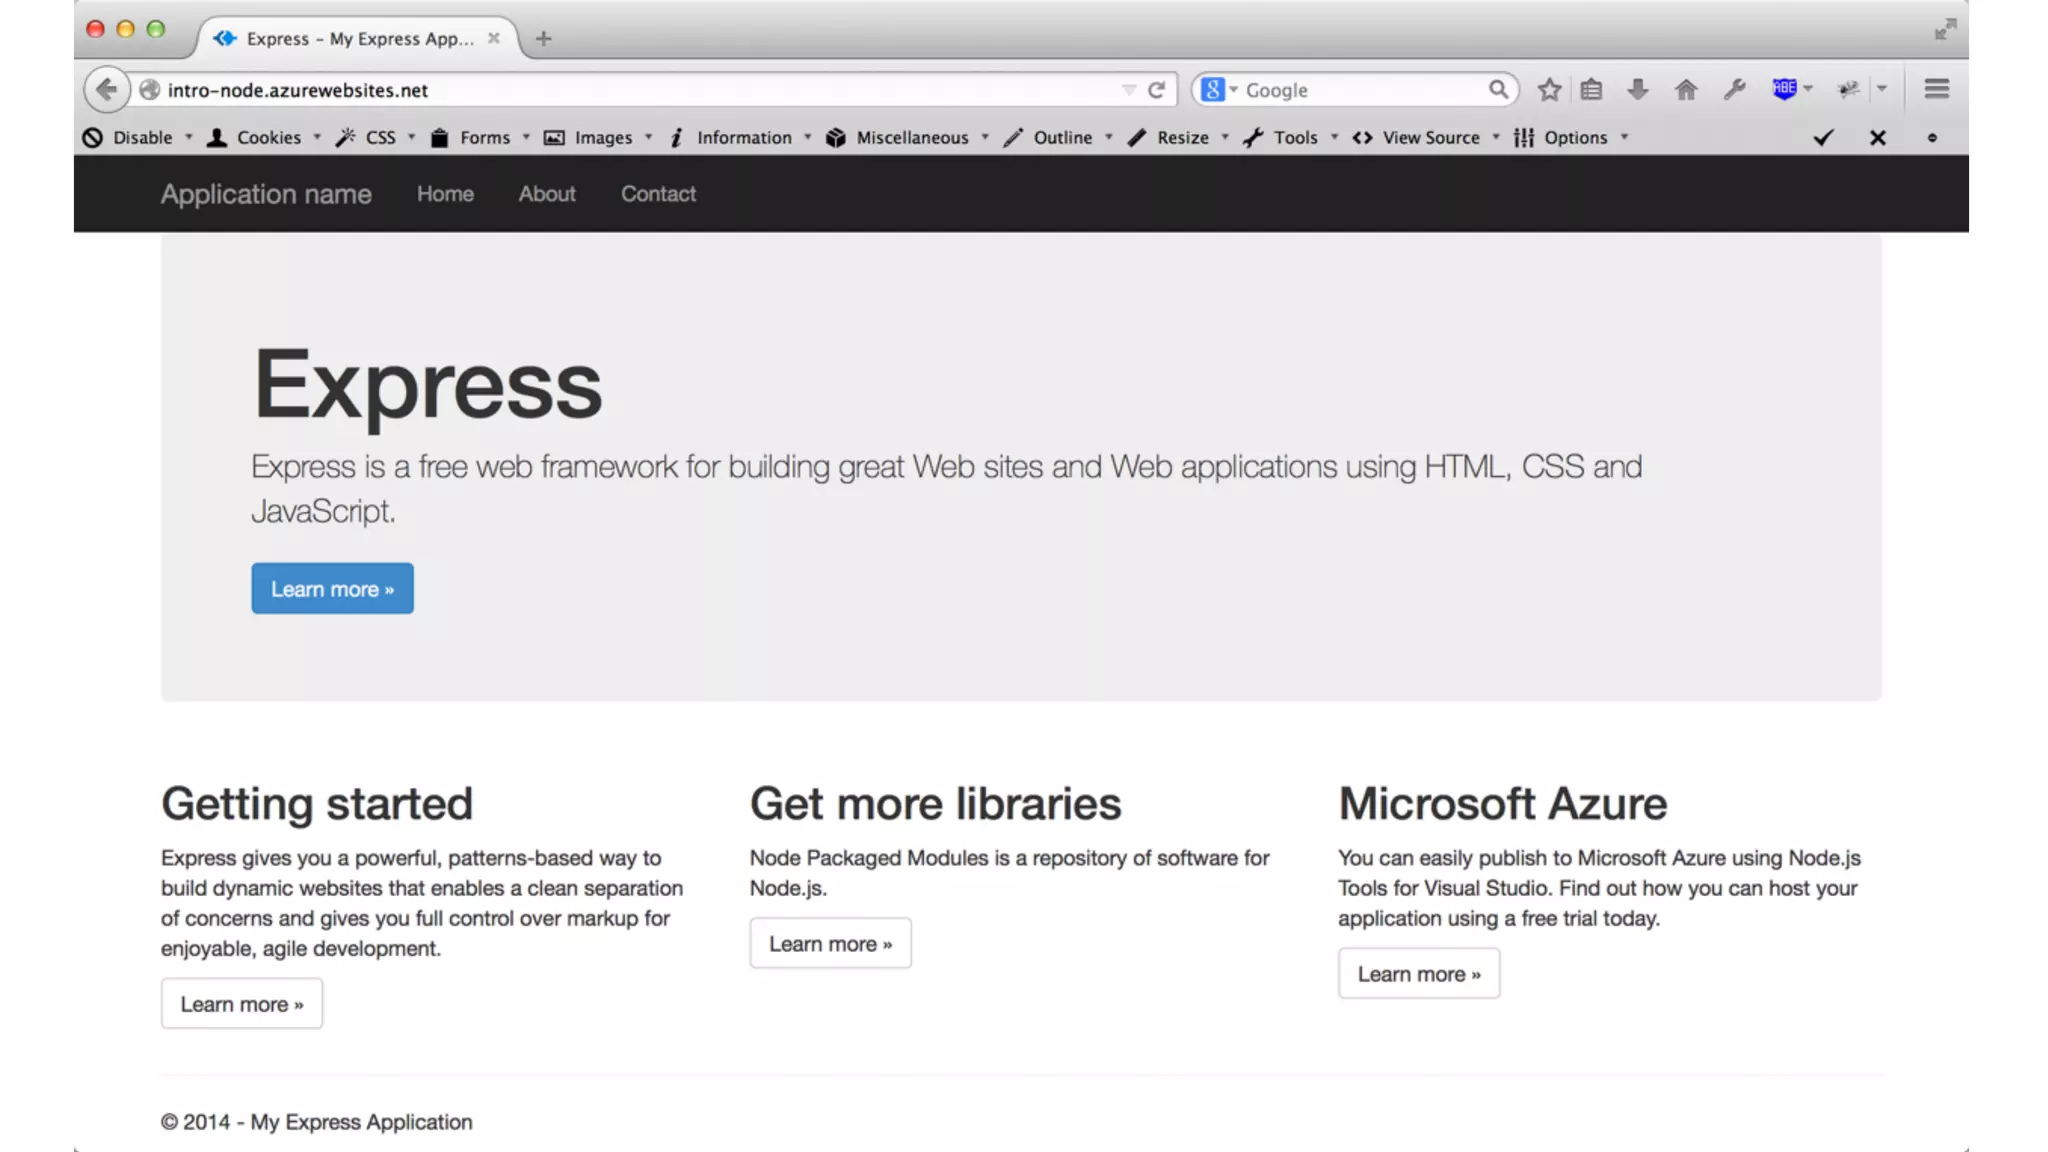
Task: Close the Express tab
Action: [493, 38]
